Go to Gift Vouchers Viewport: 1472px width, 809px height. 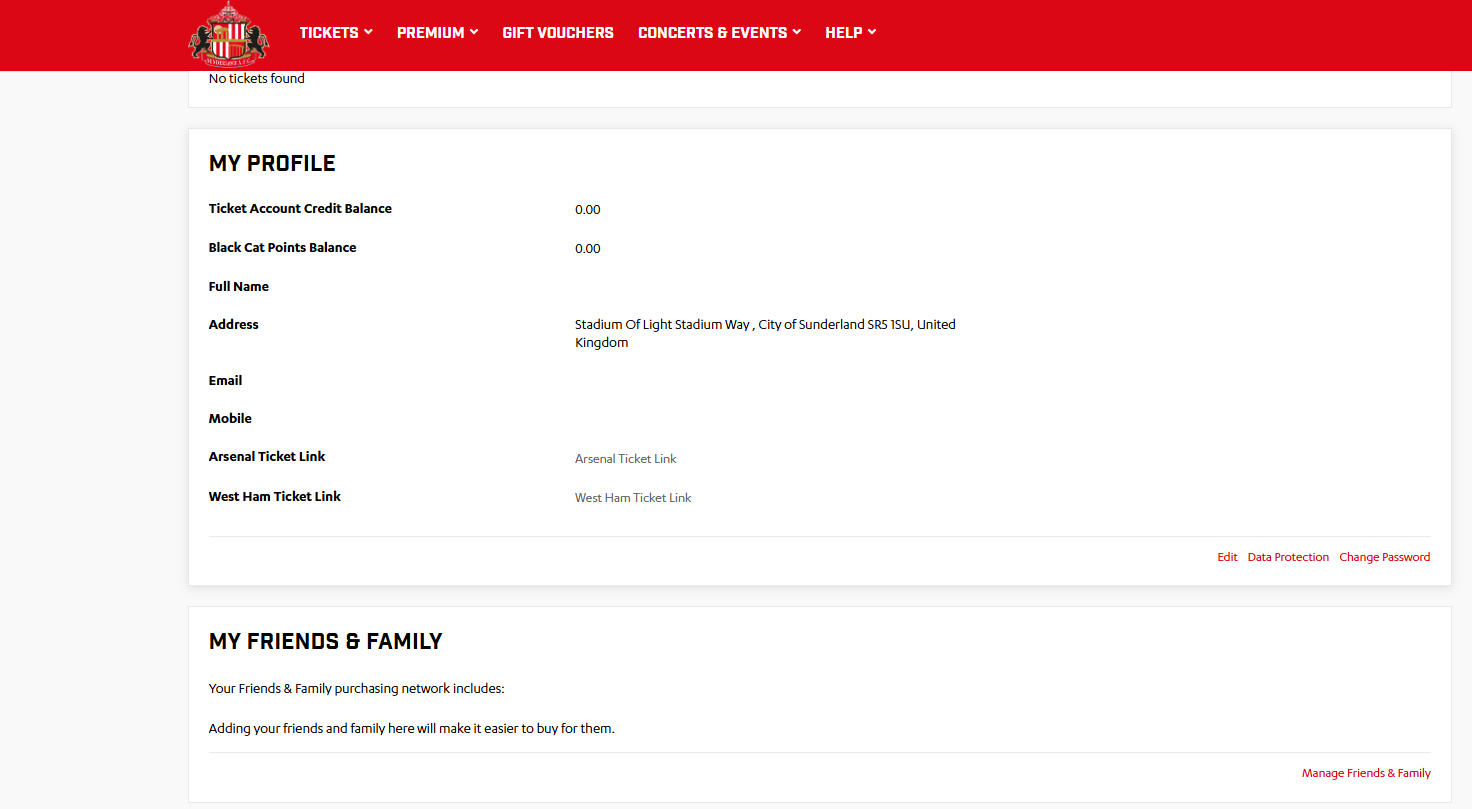tap(558, 33)
